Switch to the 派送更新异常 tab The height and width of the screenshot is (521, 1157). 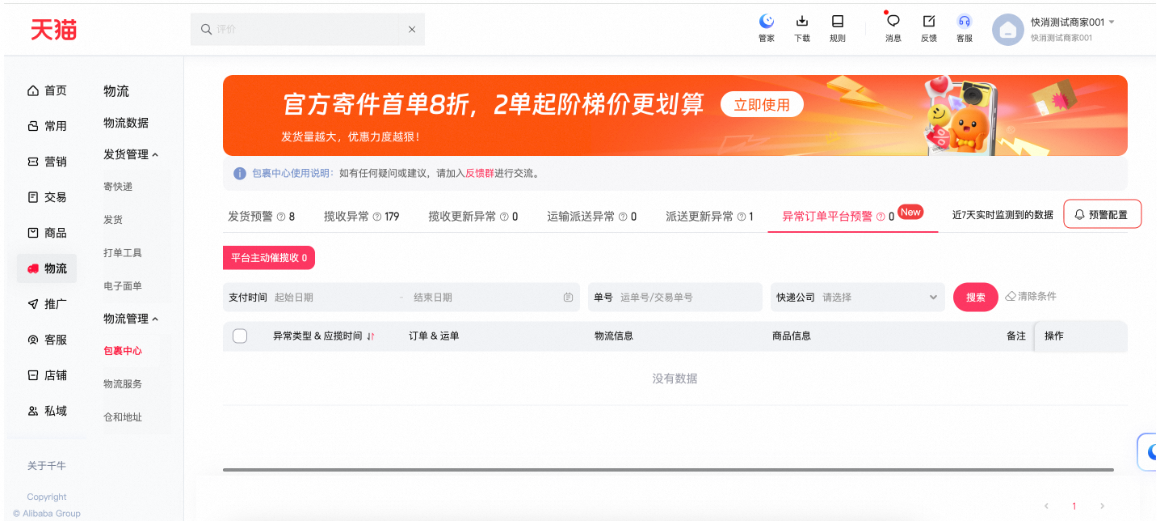(x=709, y=216)
